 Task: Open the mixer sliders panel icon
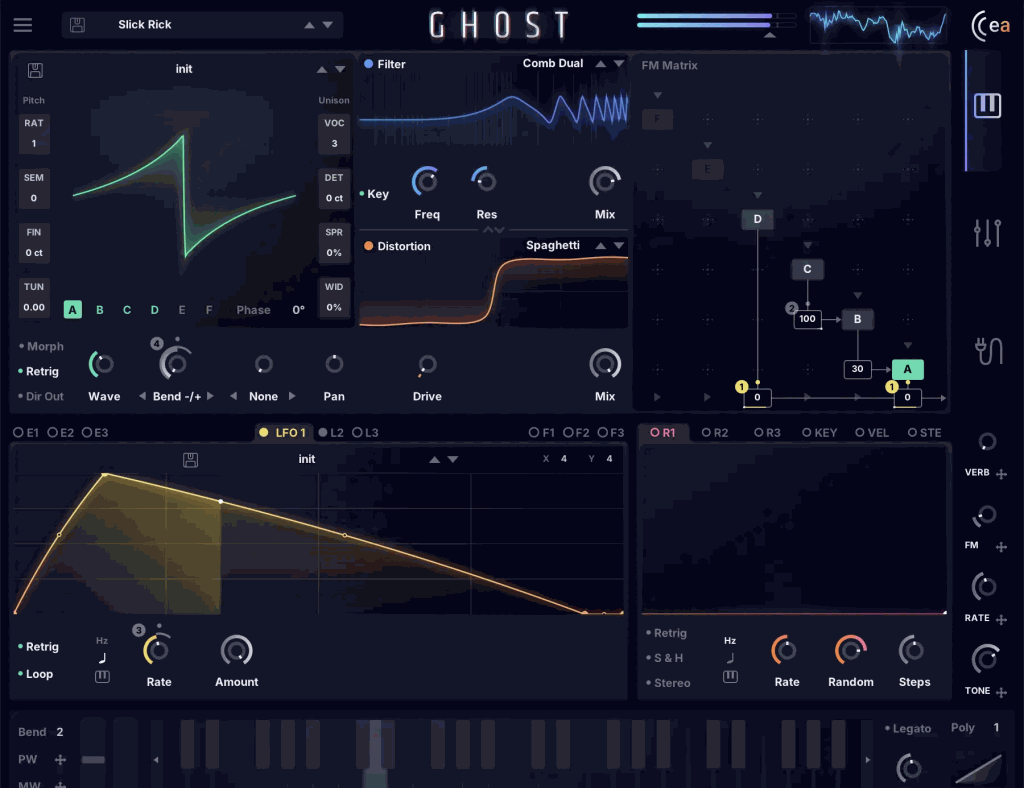pos(987,233)
